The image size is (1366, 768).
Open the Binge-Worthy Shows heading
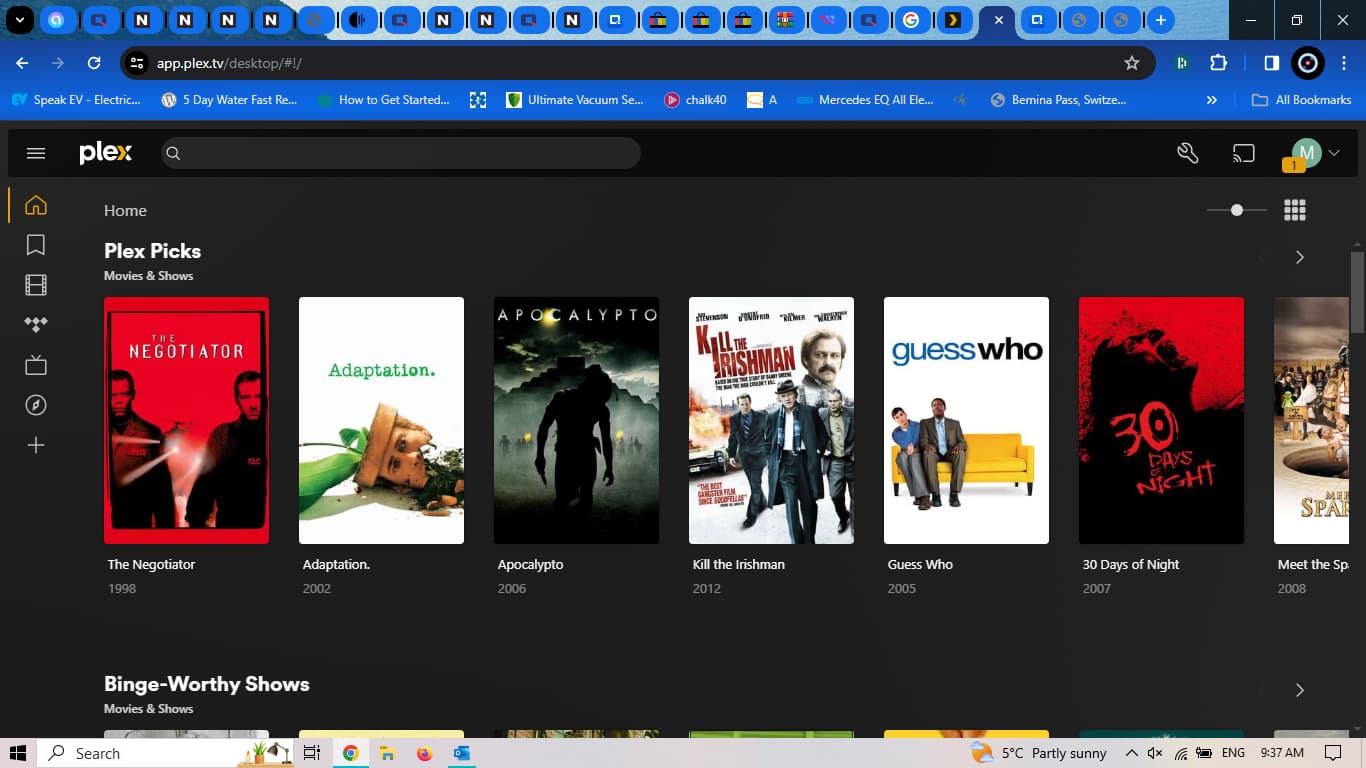pos(207,684)
